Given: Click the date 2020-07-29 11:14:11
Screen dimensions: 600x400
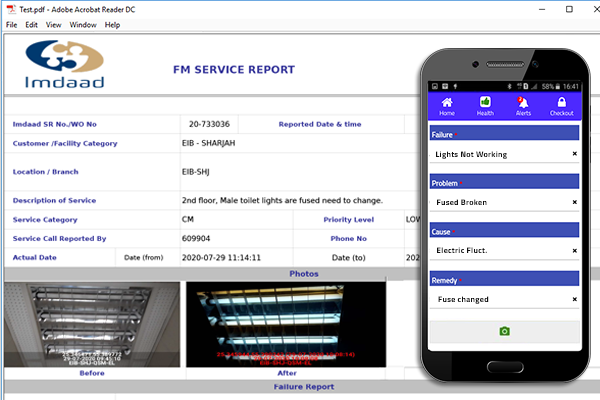Looking at the screenshot, I should (x=221, y=258).
